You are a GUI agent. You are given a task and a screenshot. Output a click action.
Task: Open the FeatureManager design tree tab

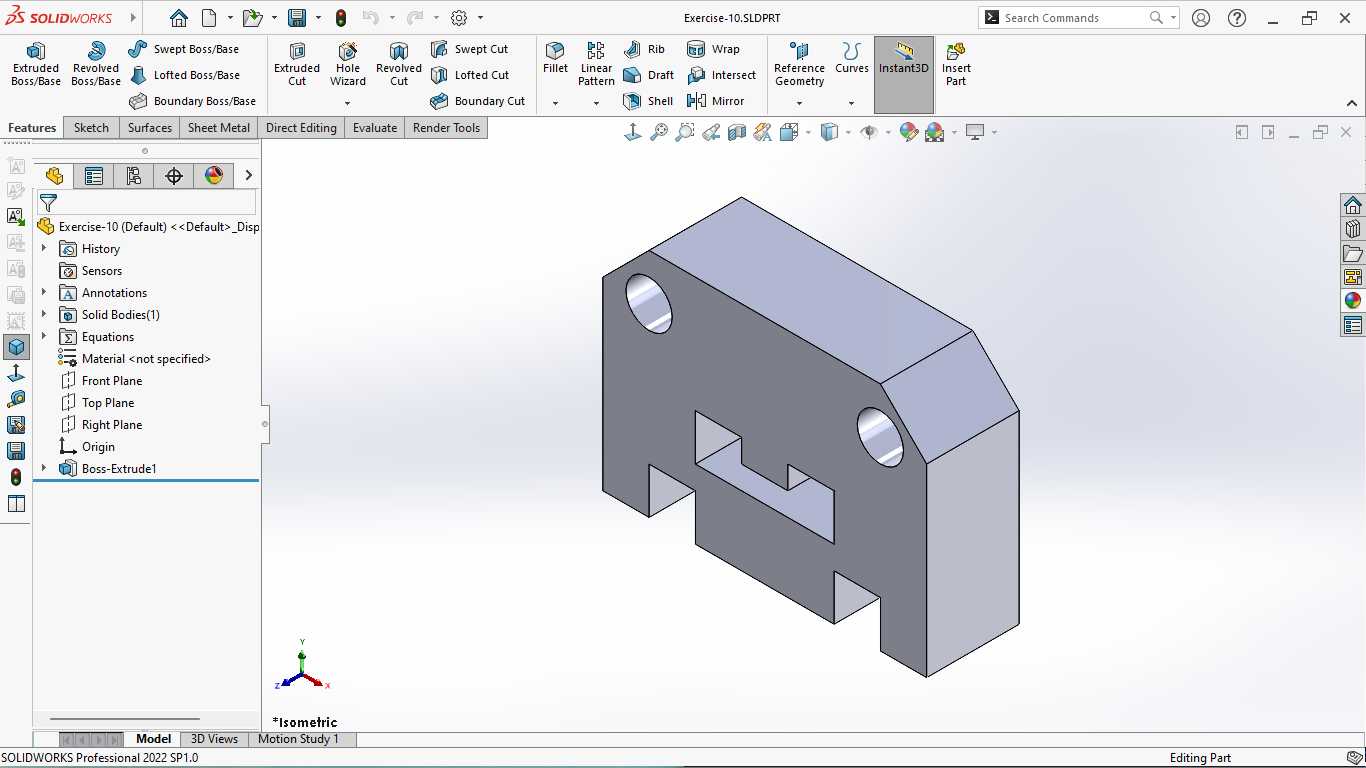(x=54, y=176)
